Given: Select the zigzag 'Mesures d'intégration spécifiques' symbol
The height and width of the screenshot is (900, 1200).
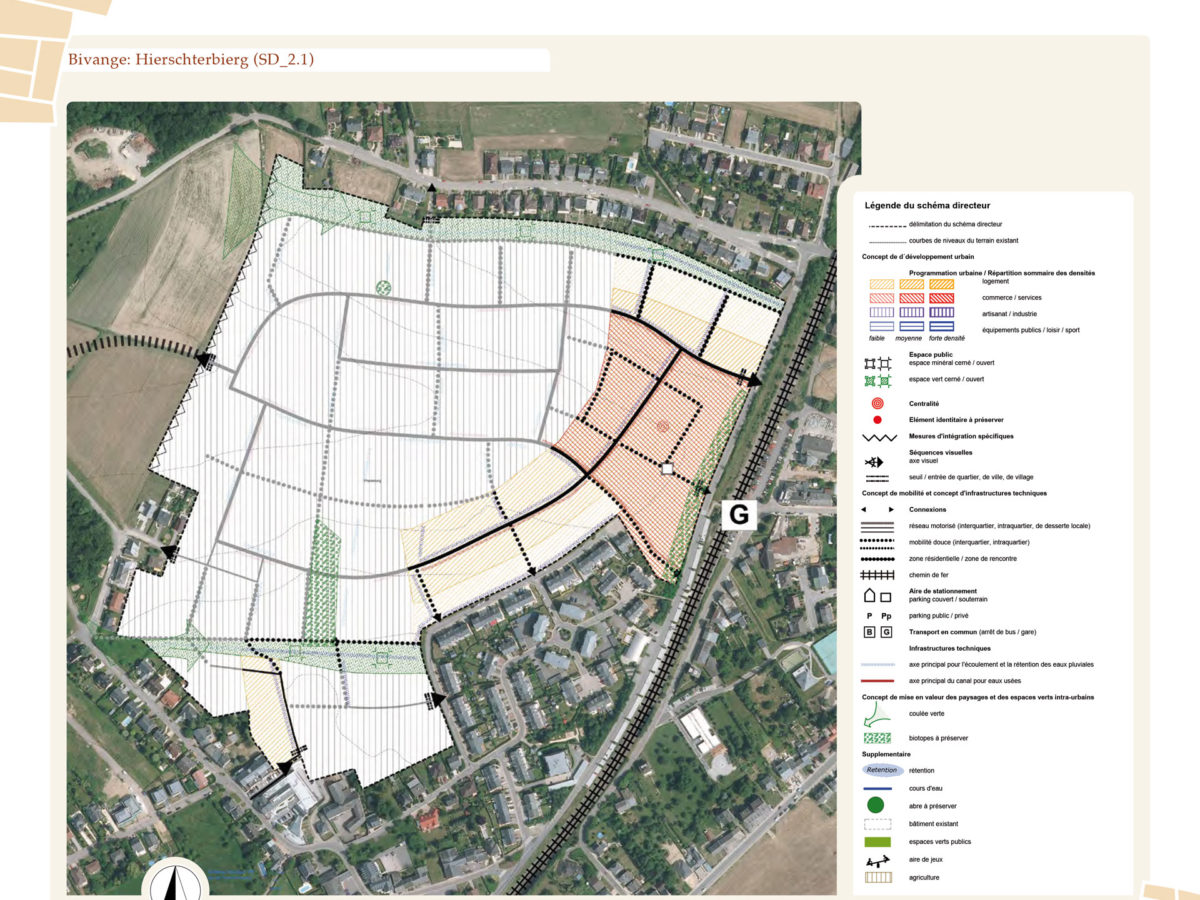Looking at the screenshot, I should point(877,437).
